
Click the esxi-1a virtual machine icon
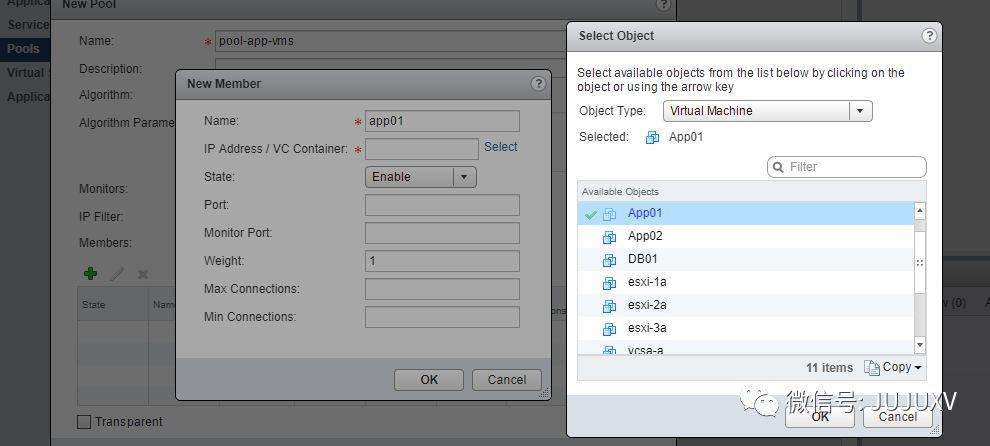tap(609, 283)
